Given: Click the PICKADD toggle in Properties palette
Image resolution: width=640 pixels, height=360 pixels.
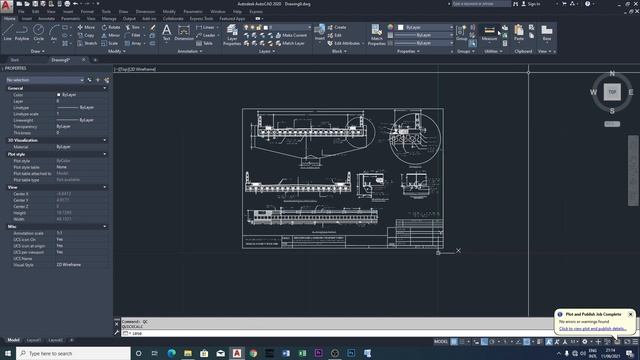Looking at the screenshot, I should [90, 80].
